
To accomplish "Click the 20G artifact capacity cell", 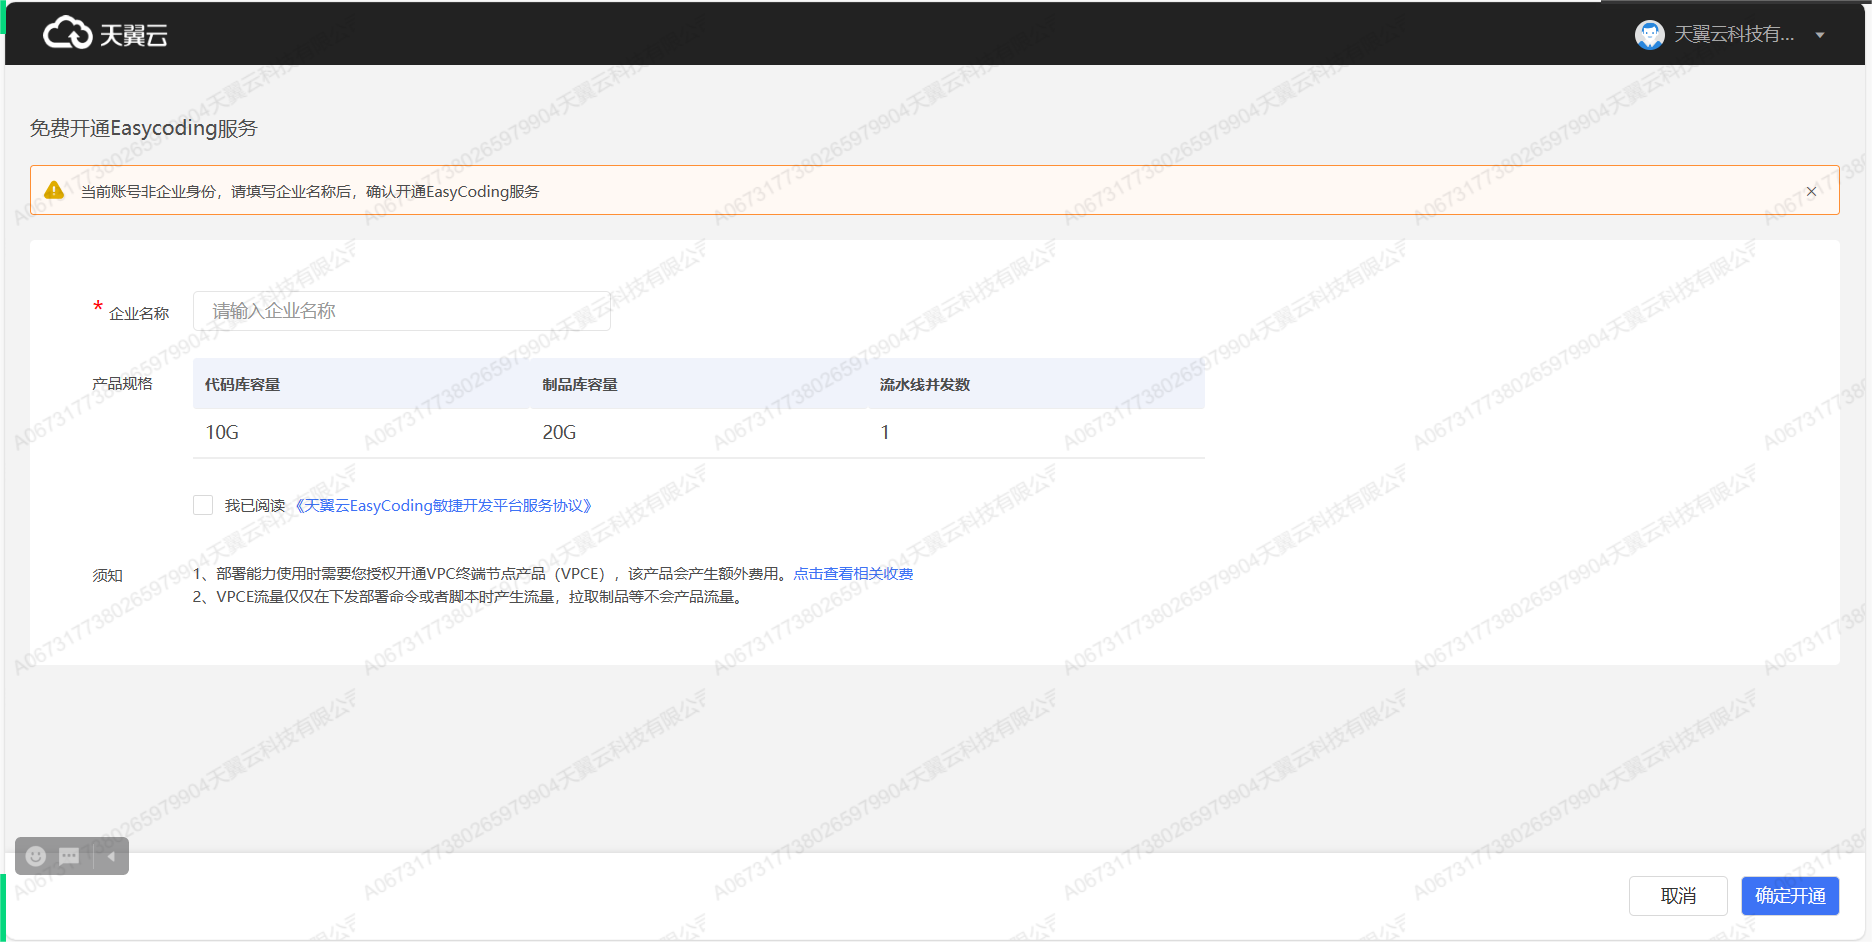I will click(x=559, y=433).
